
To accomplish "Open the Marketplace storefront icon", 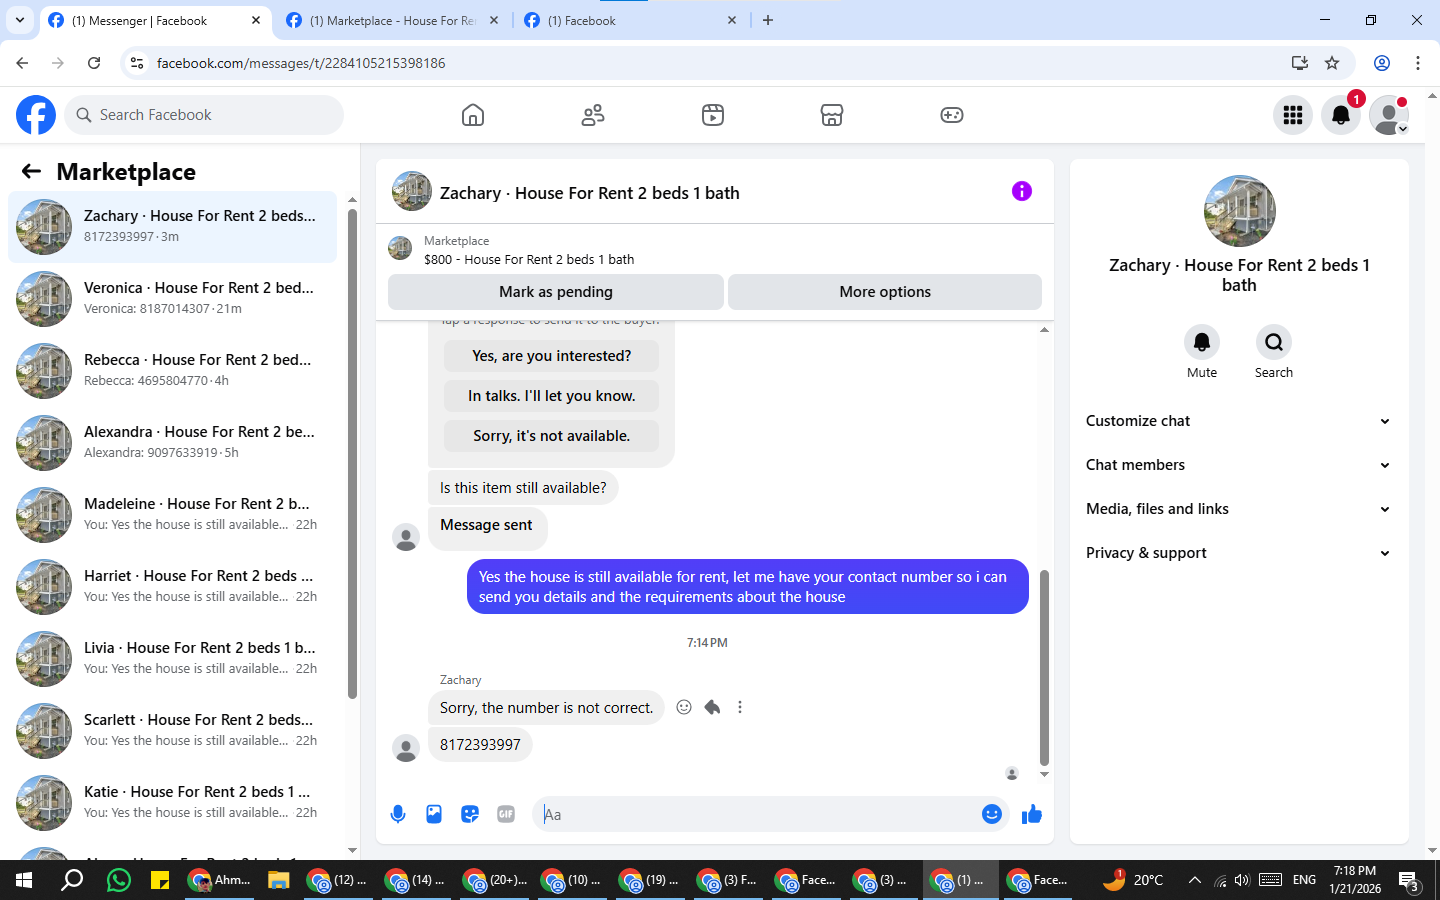I will 832,115.
